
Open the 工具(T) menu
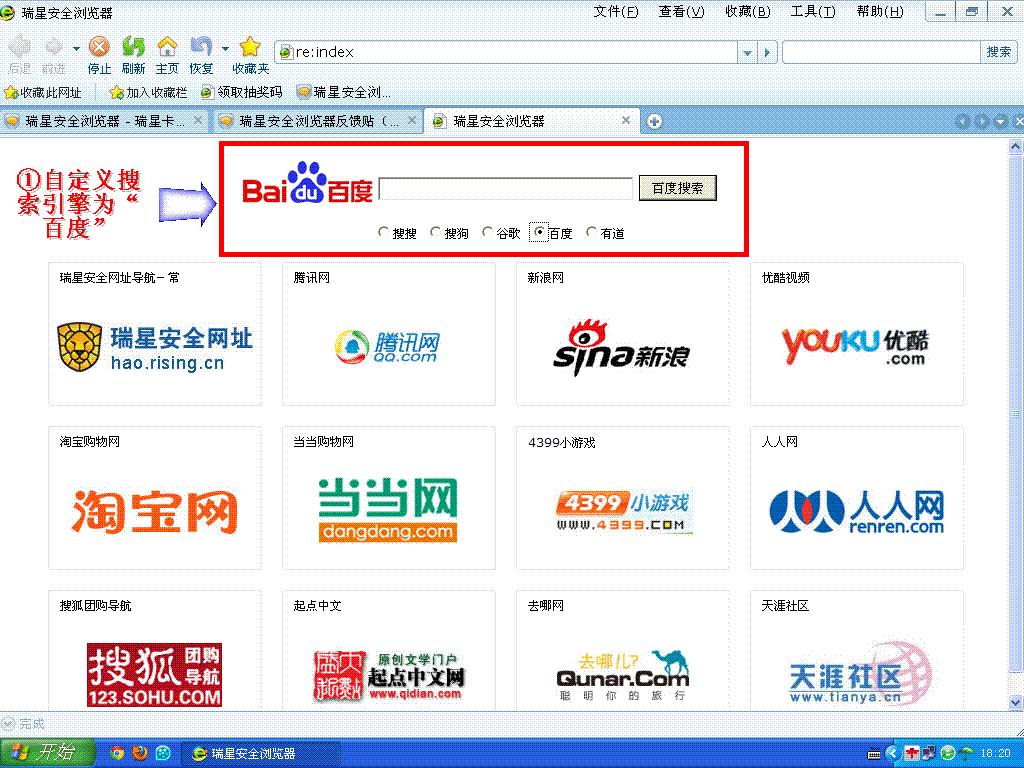click(812, 12)
